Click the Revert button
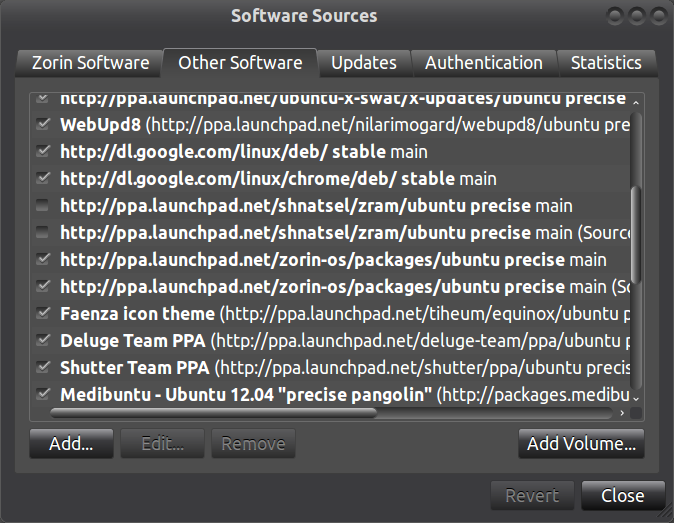 click(x=532, y=495)
